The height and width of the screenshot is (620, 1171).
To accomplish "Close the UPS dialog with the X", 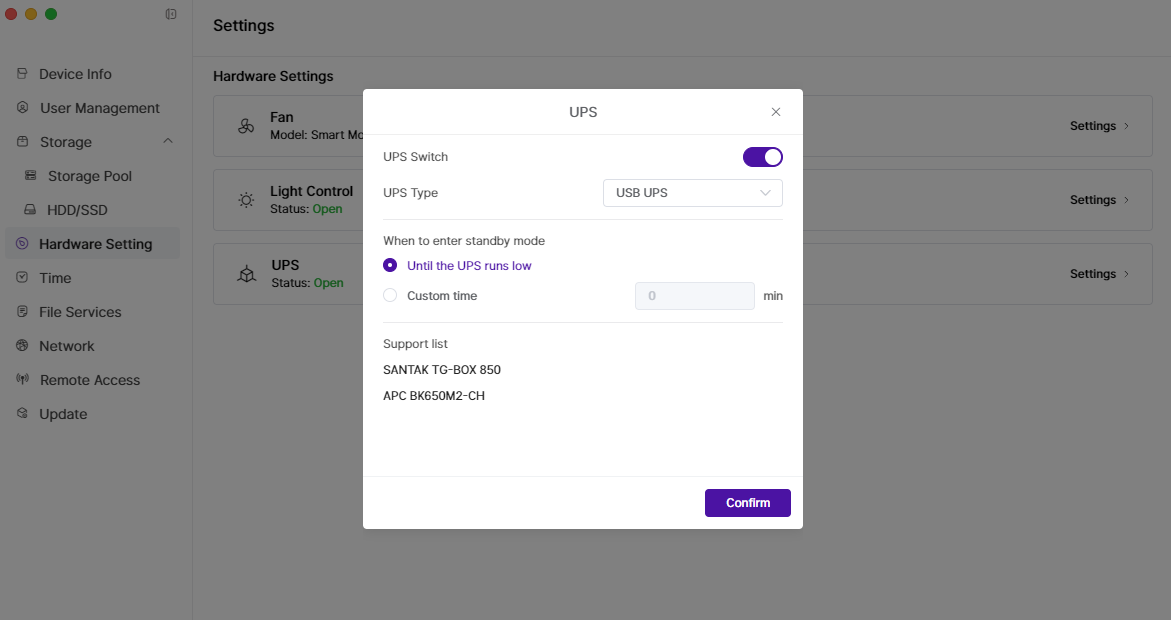I will coord(776,112).
